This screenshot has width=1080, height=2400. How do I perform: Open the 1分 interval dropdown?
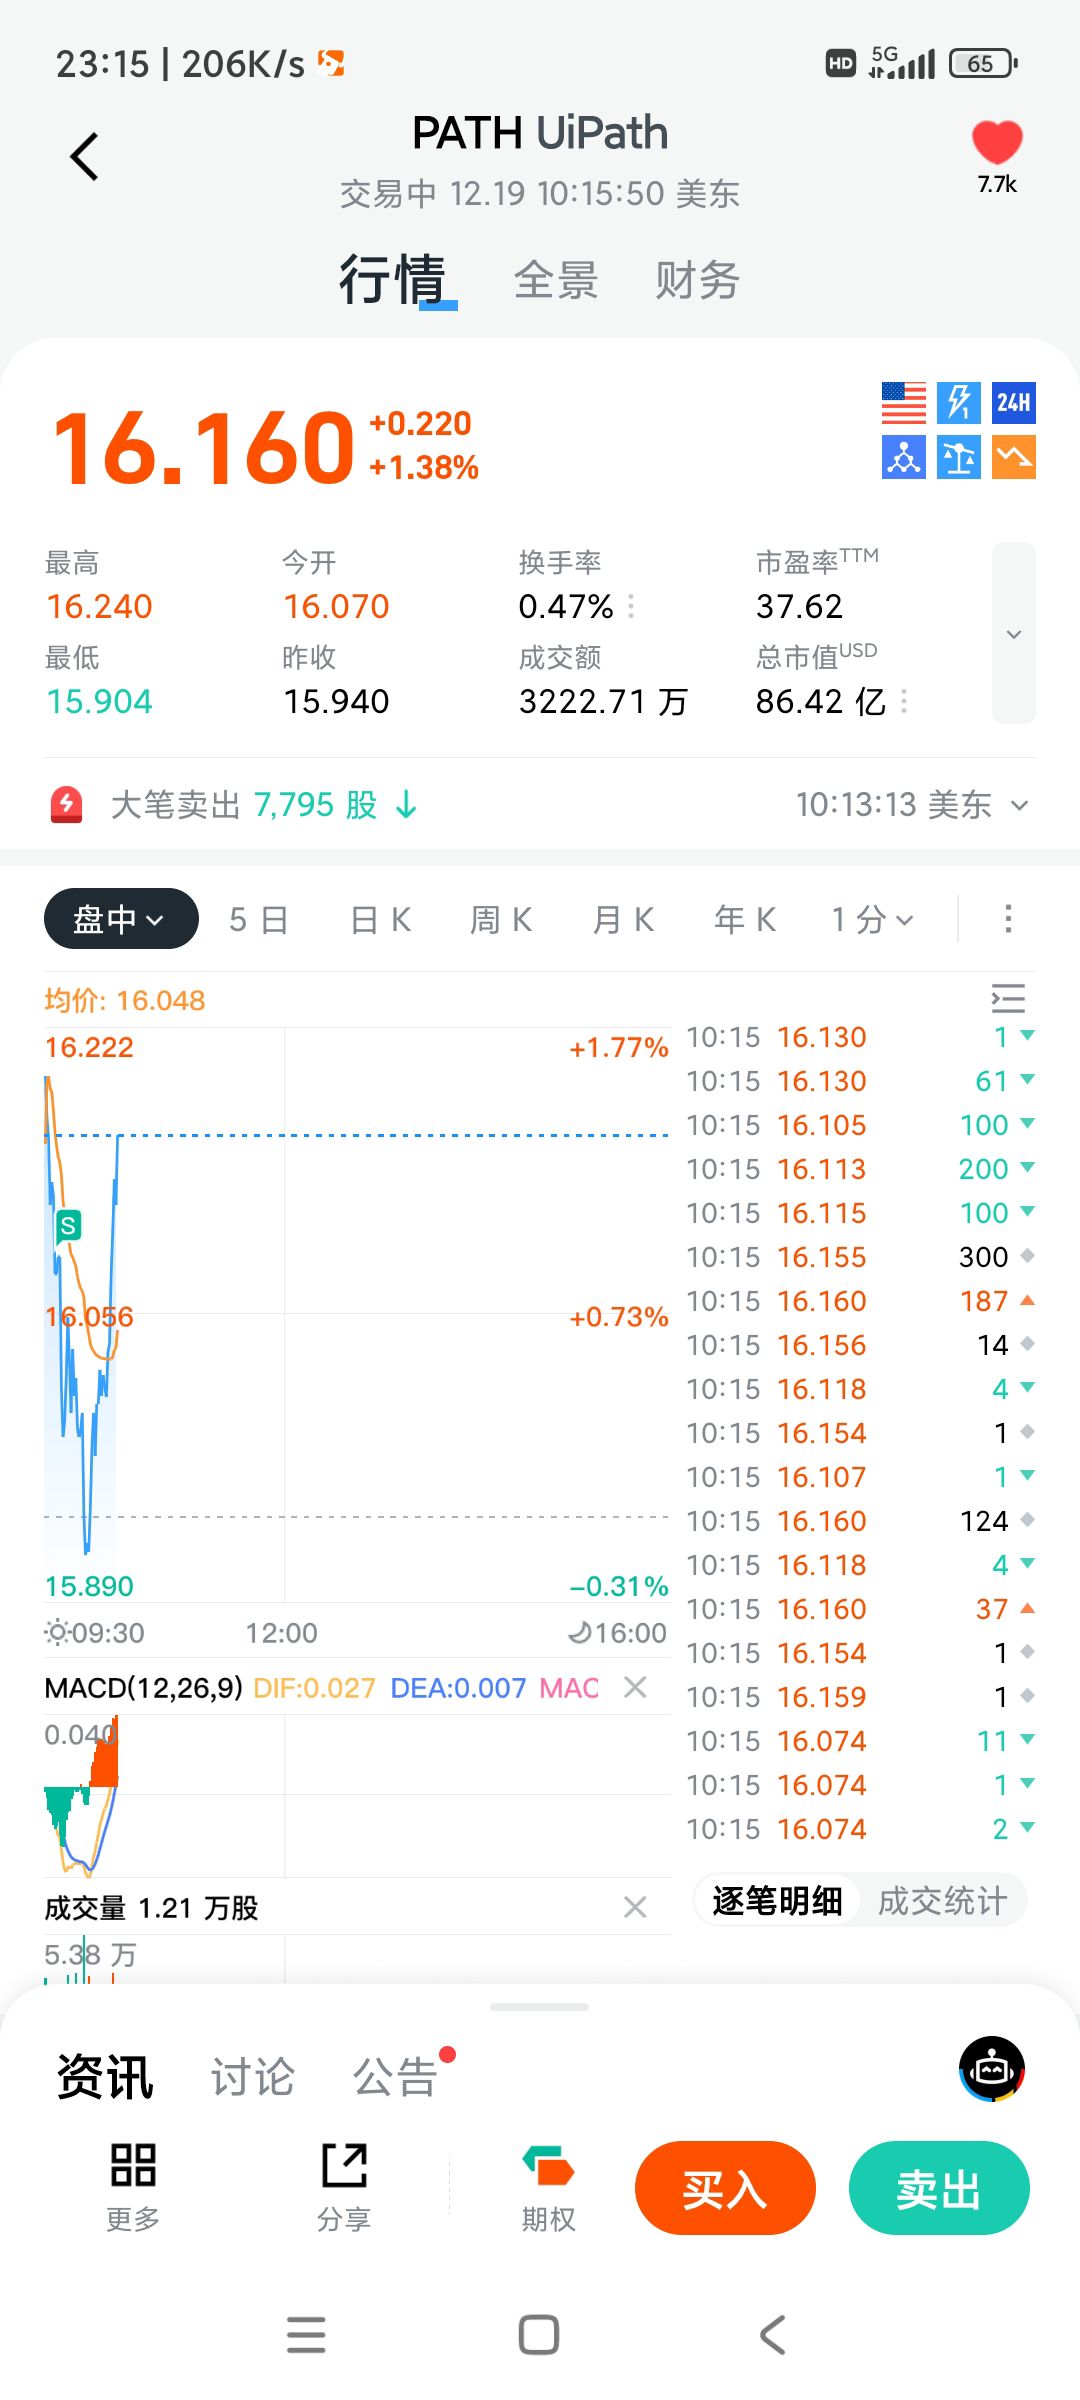pyautogui.click(x=872, y=919)
